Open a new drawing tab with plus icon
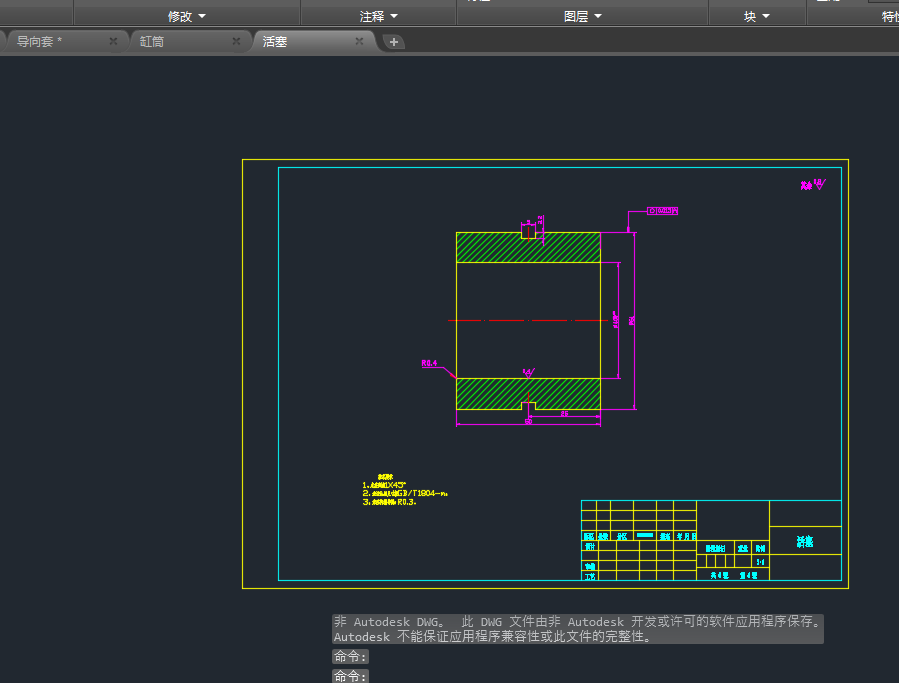 tap(394, 41)
